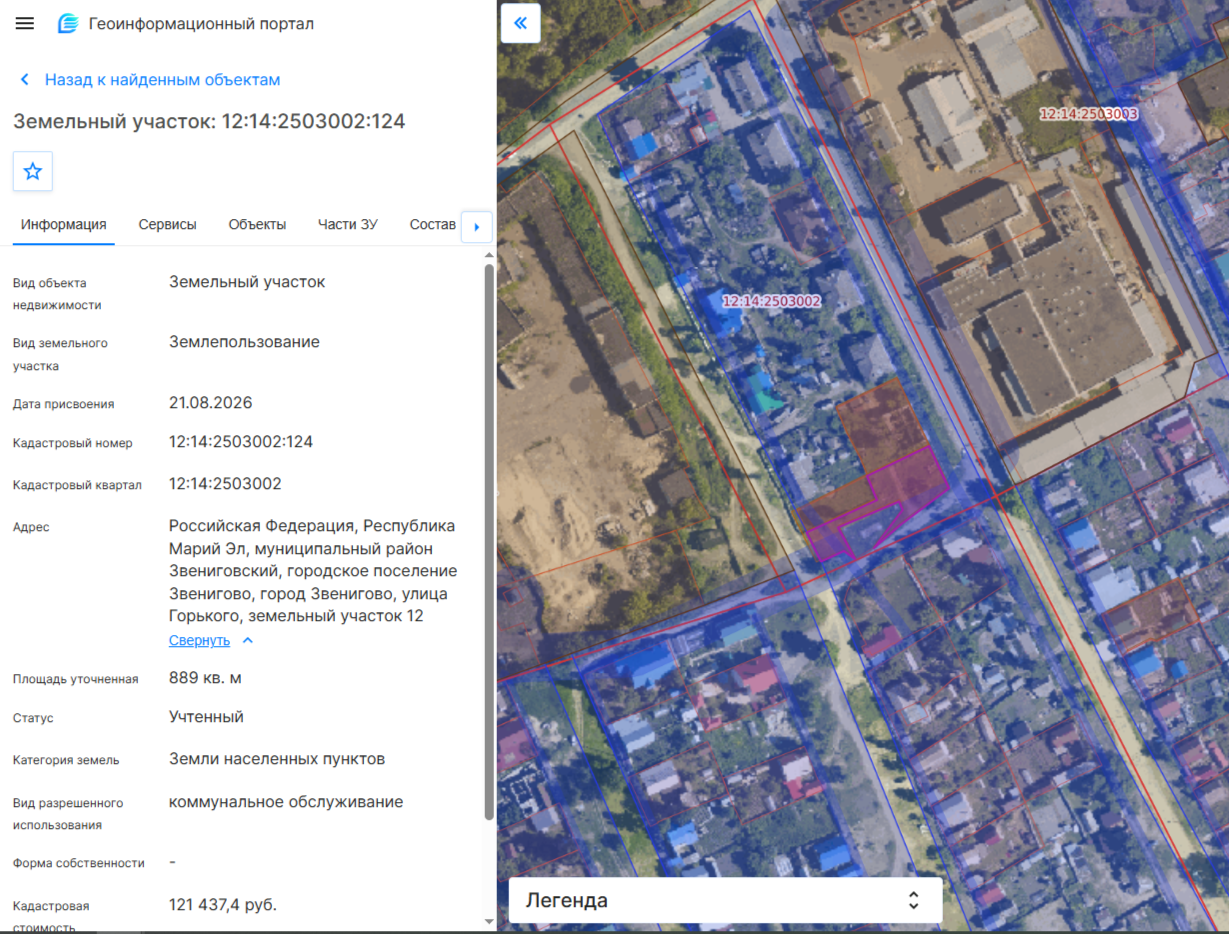Click the Землепользование value

click(244, 342)
